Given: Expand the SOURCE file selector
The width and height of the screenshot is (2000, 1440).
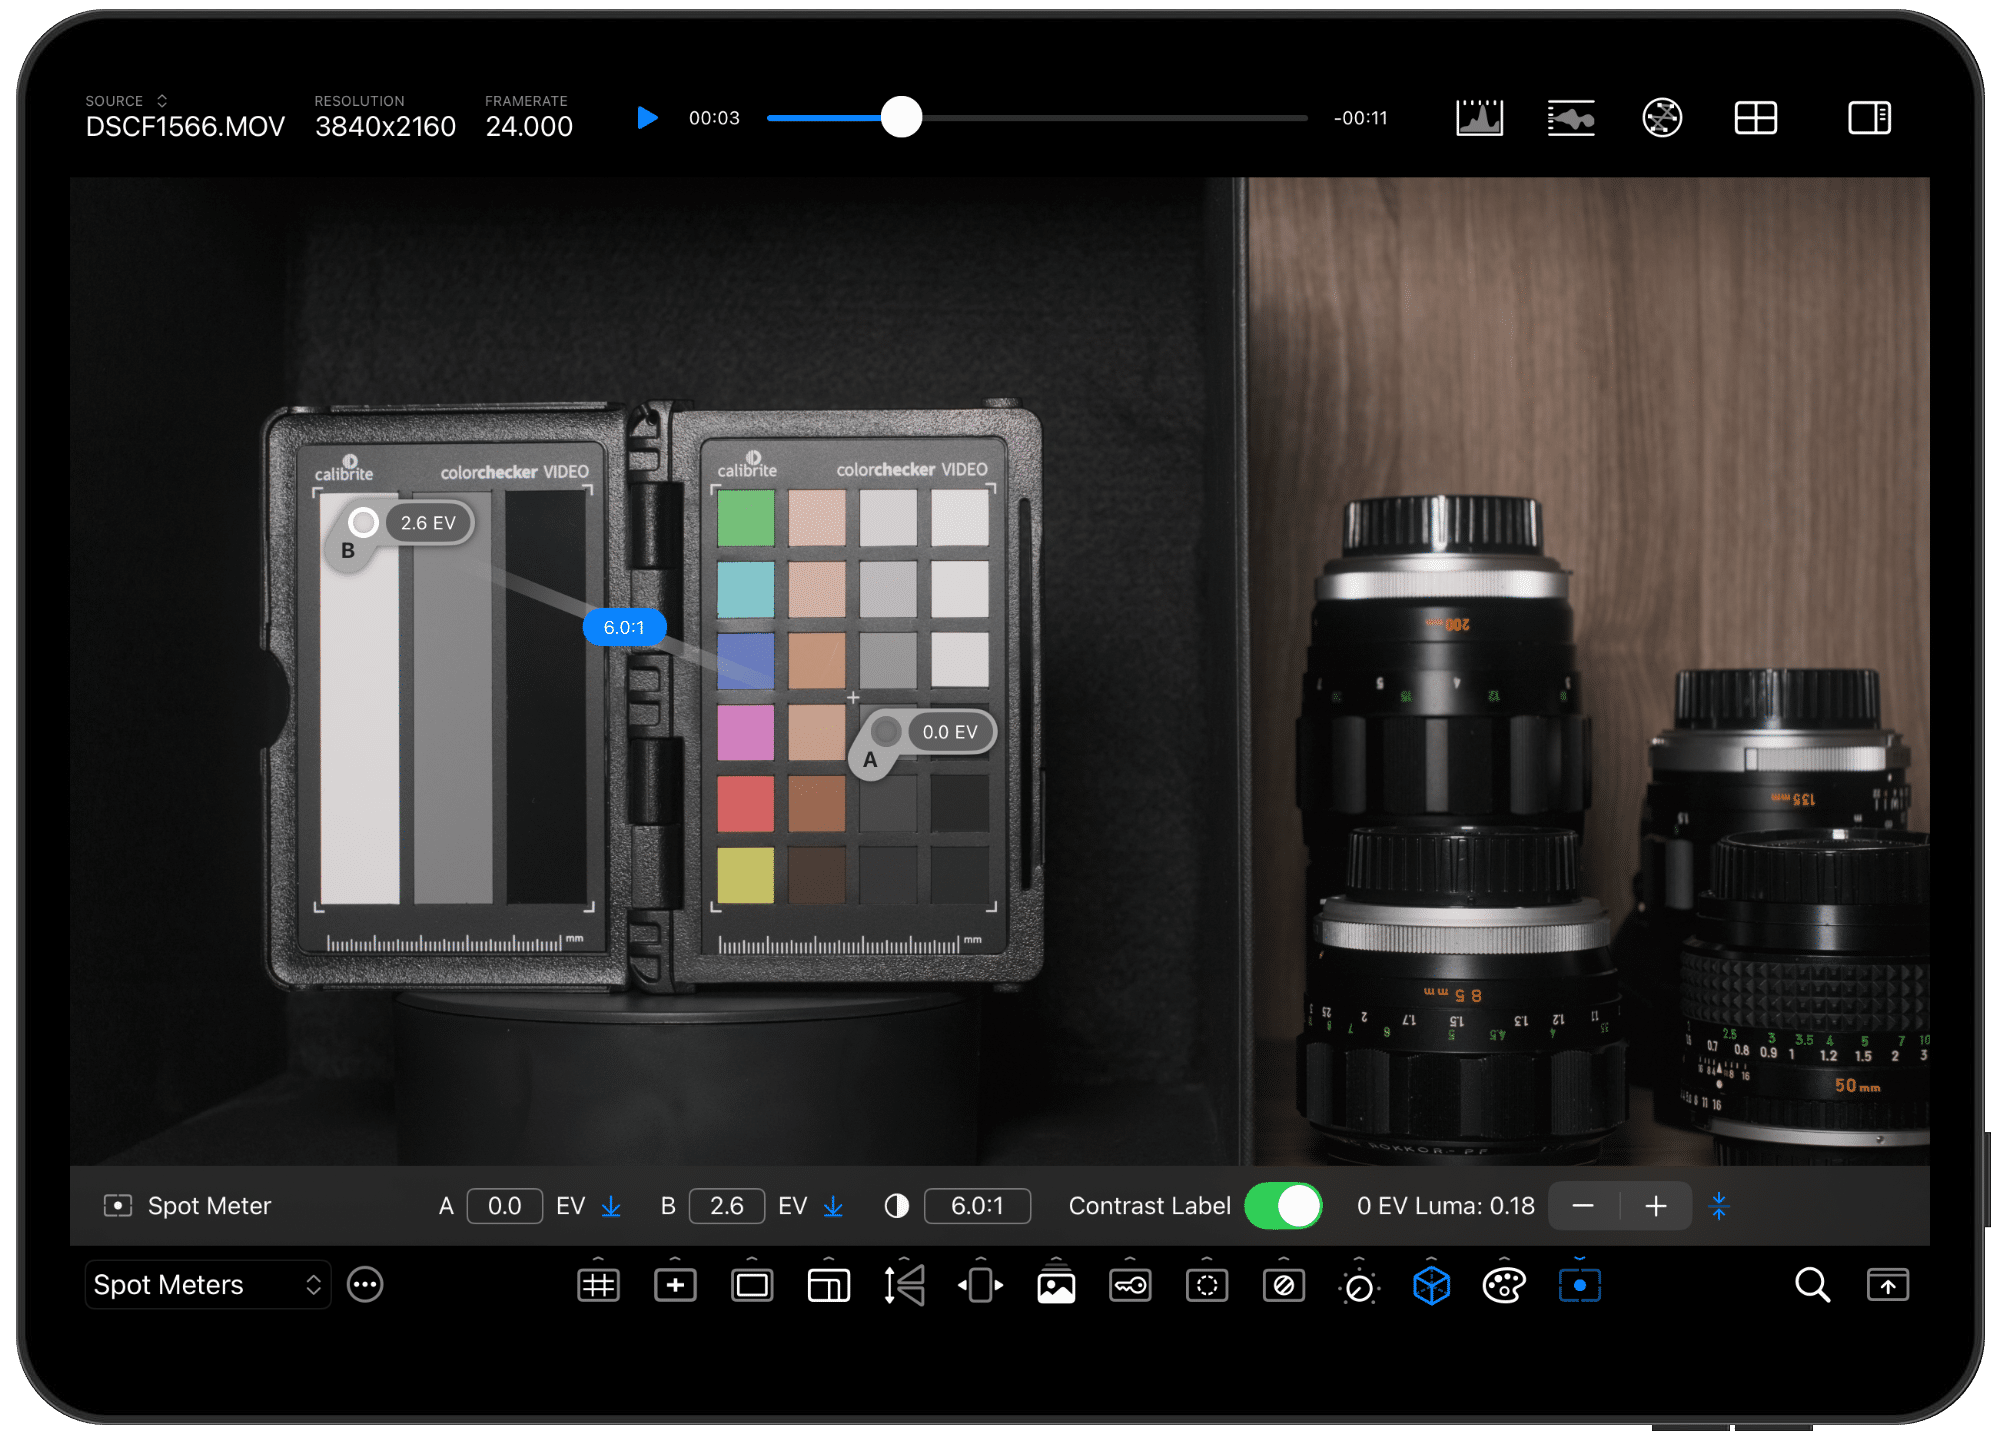Looking at the screenshot, I should click(162, 101).
